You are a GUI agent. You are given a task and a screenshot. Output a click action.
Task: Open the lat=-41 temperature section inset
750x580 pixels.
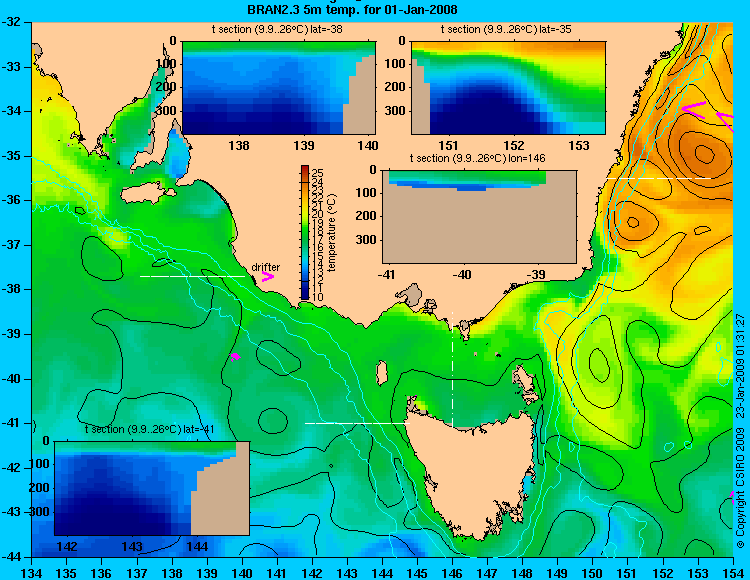pos(152,488)
